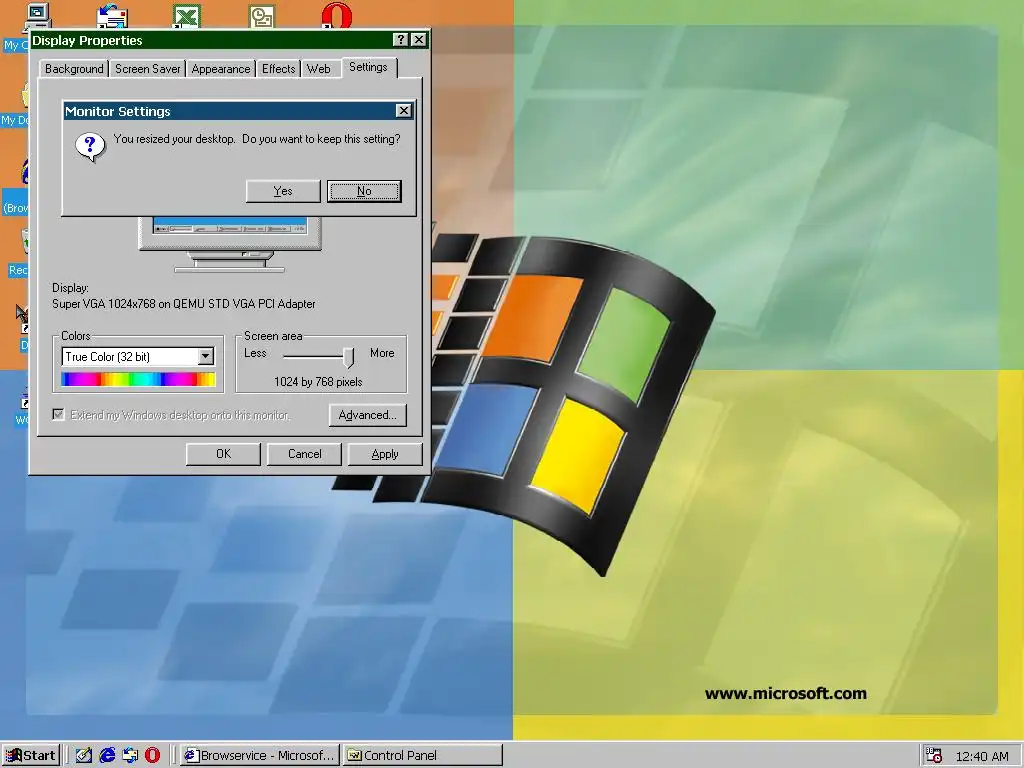Switch to Control Panel taskbar window
Screen dimensions: 1024x768
423,755
